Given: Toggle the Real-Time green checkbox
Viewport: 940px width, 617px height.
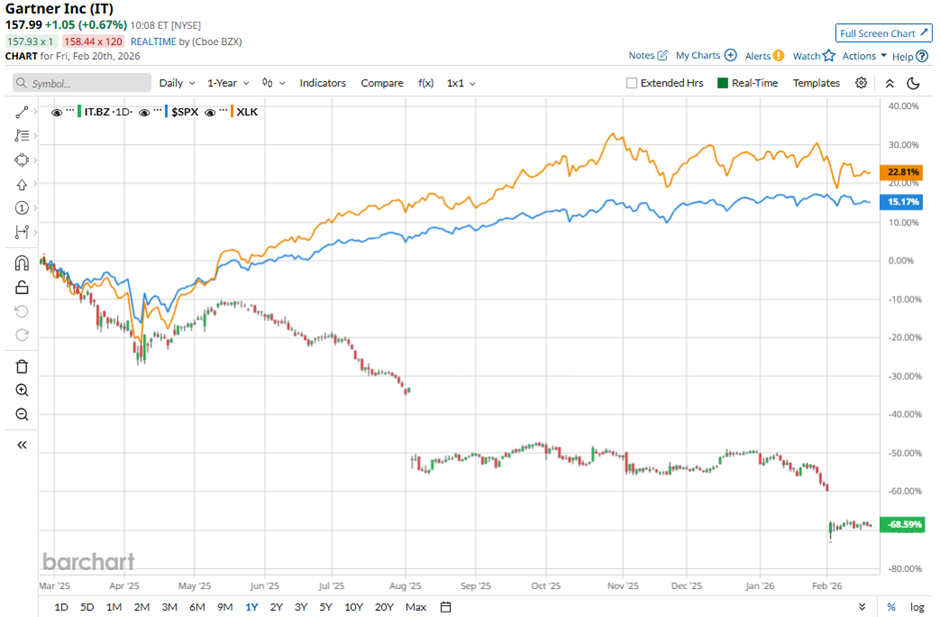Looking at the screenshot, I should [x=722, y=83].
